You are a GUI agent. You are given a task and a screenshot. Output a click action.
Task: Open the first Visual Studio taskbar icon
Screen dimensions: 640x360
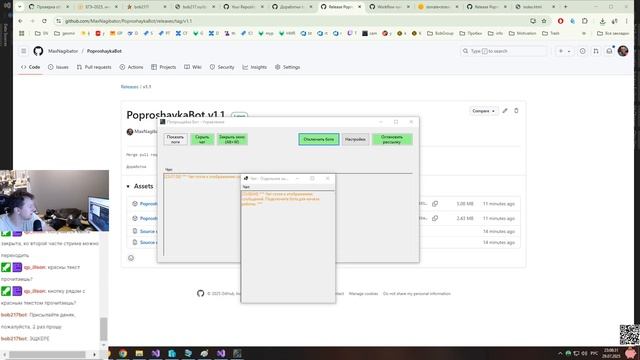point(156,353)
